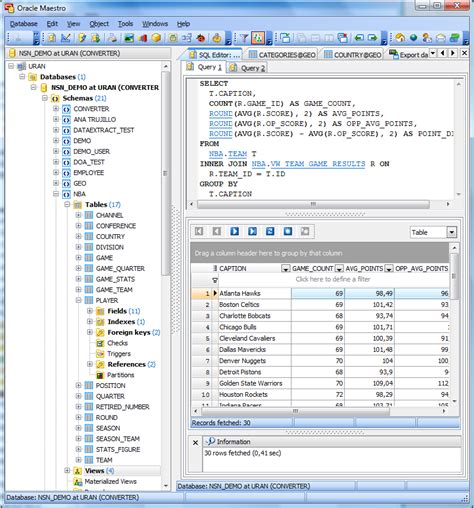The image size is (474, 508).
Task: Click the house icon in the toolbar
Action: coord(400,38)
